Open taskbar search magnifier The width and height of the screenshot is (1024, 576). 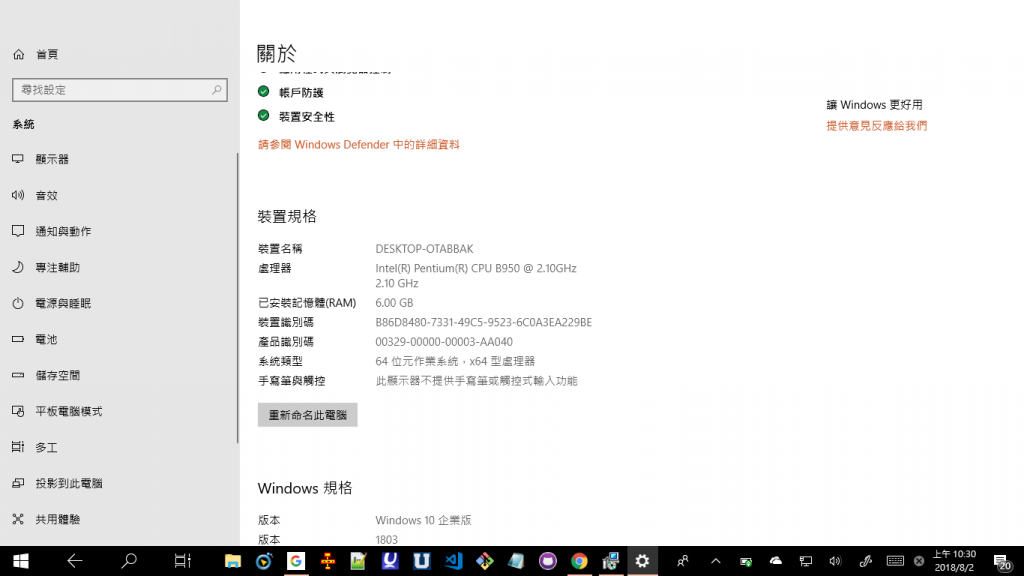pyautogui.click(x=129, y=561)
